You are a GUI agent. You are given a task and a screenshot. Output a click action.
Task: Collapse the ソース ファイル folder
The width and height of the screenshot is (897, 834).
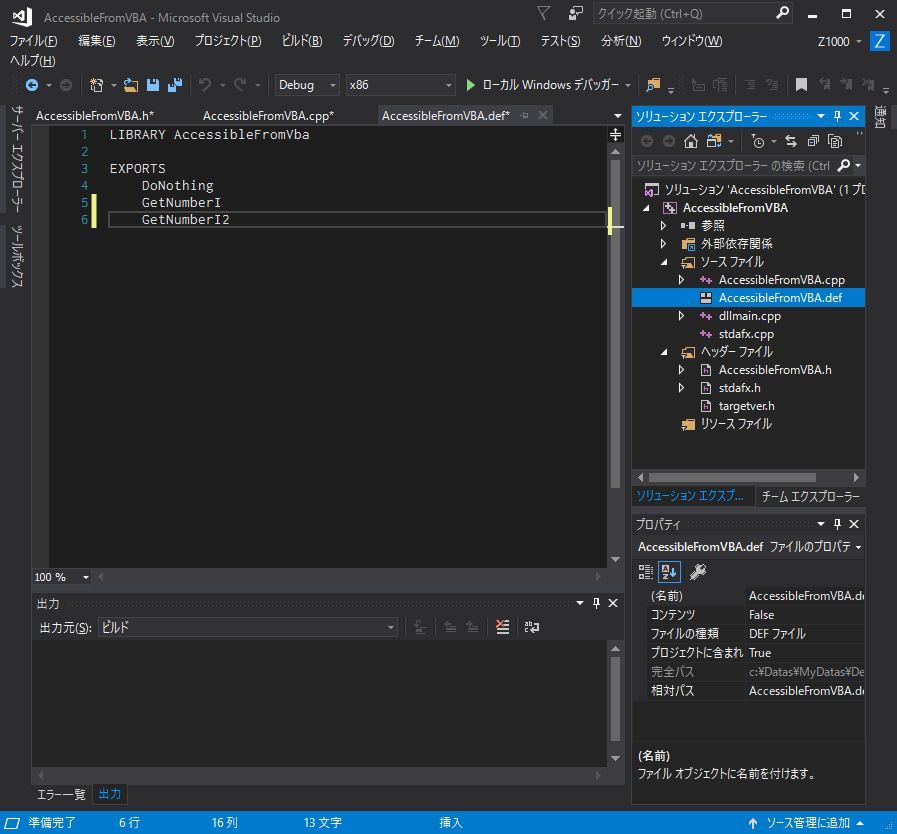(664, 263)
